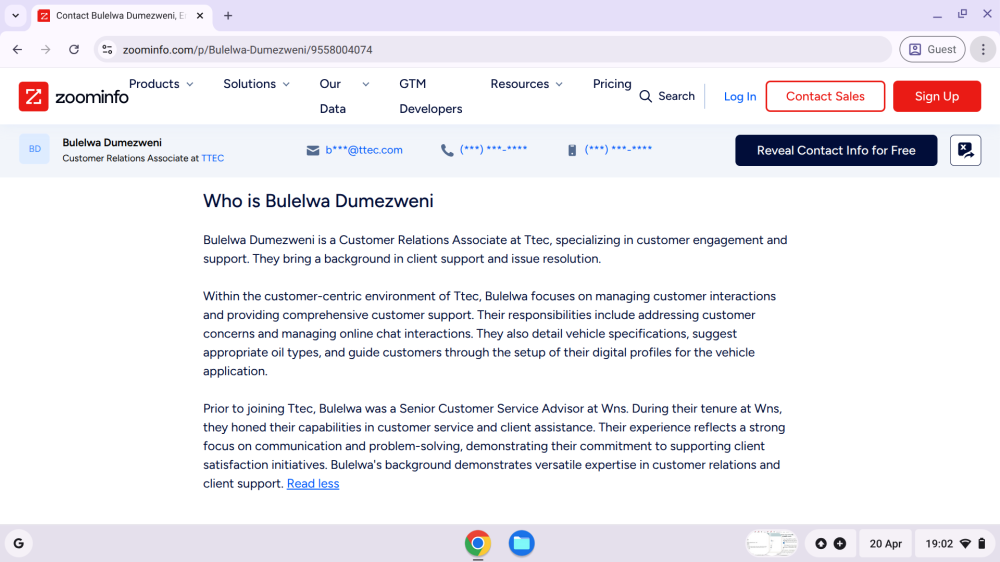Click the ZoomInfo logo
Viewport: 1000px width, 562px height.
(x=73, y=96)
